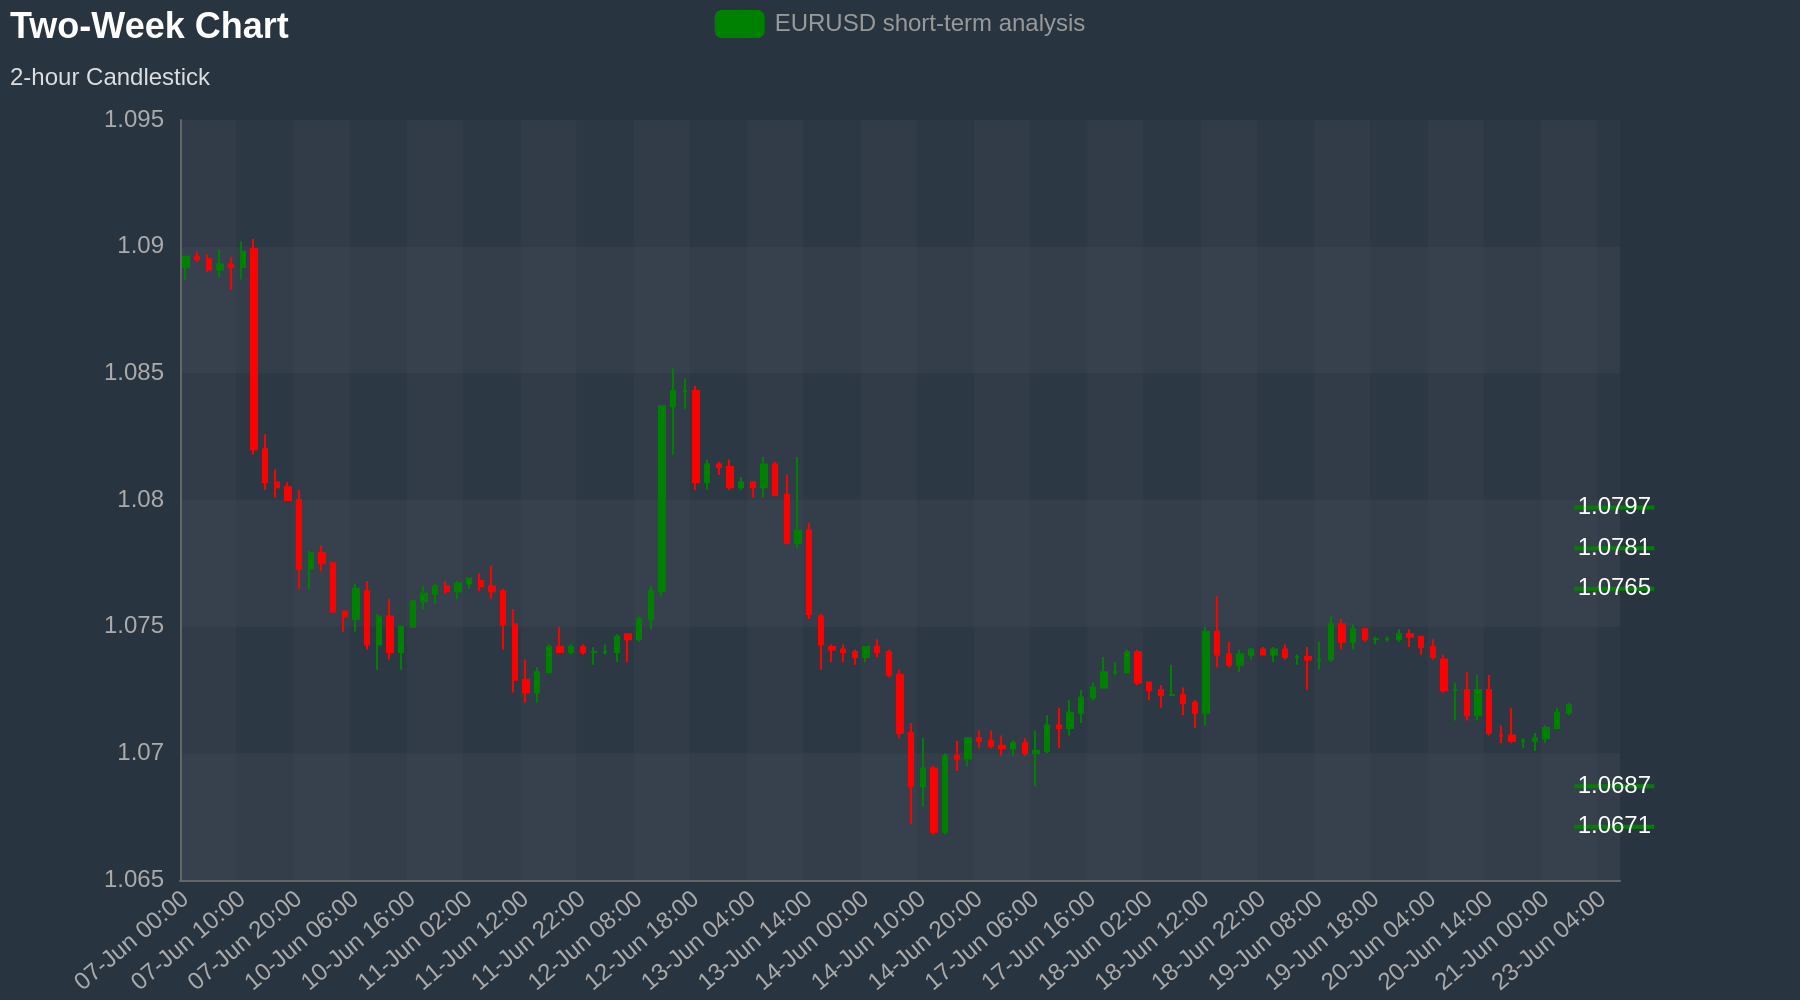Click the 2-hour Candlestick subtitle
The height and width of the screenshot is (1000, 1800).
(x=110, y=77)
